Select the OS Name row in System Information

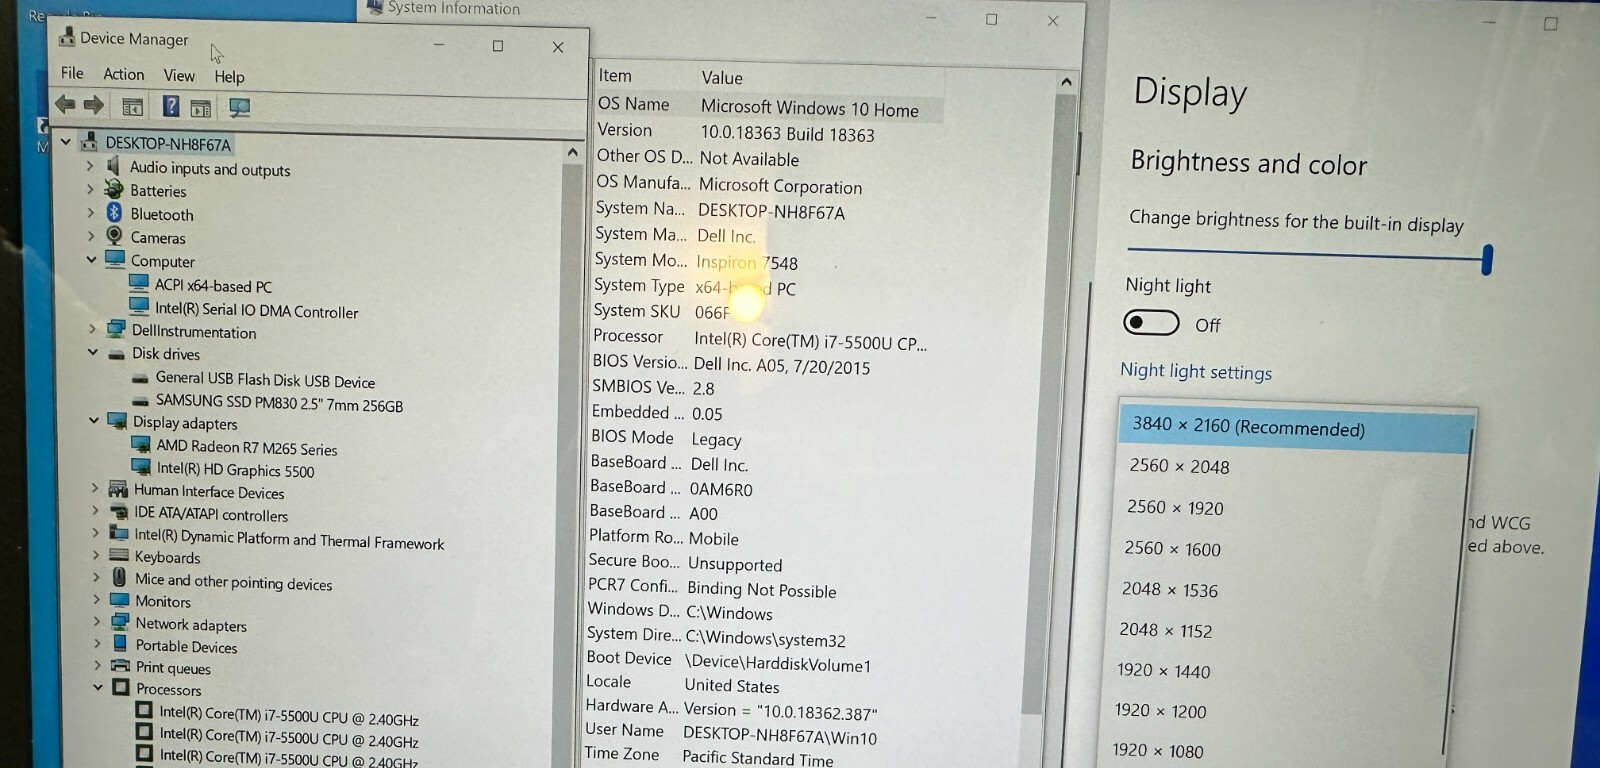coord(768,106)
